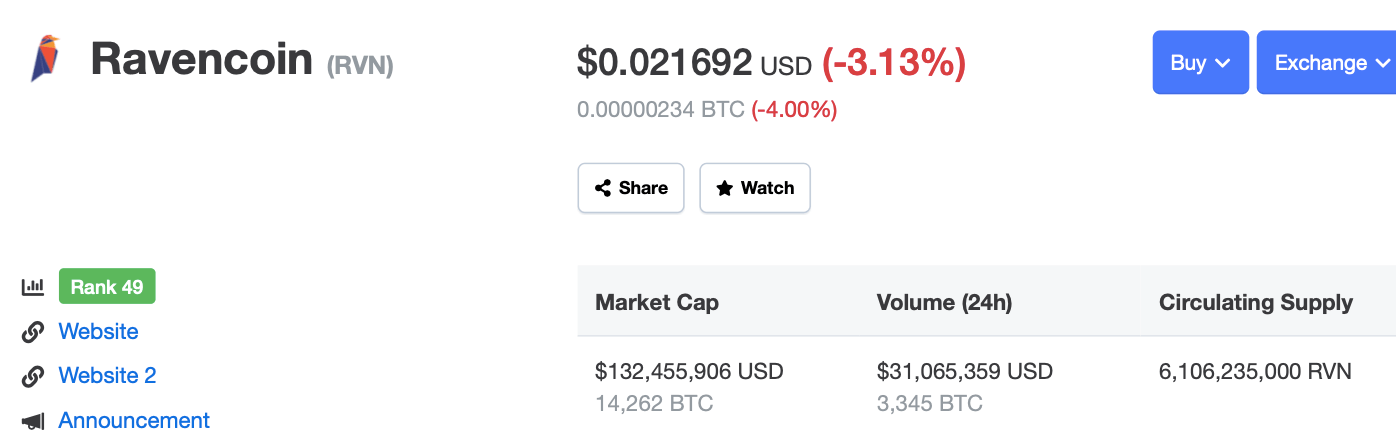The image size is (1396, 441).
Task: Click the Circulating Supply column header
Action: tap(1255, 302)
